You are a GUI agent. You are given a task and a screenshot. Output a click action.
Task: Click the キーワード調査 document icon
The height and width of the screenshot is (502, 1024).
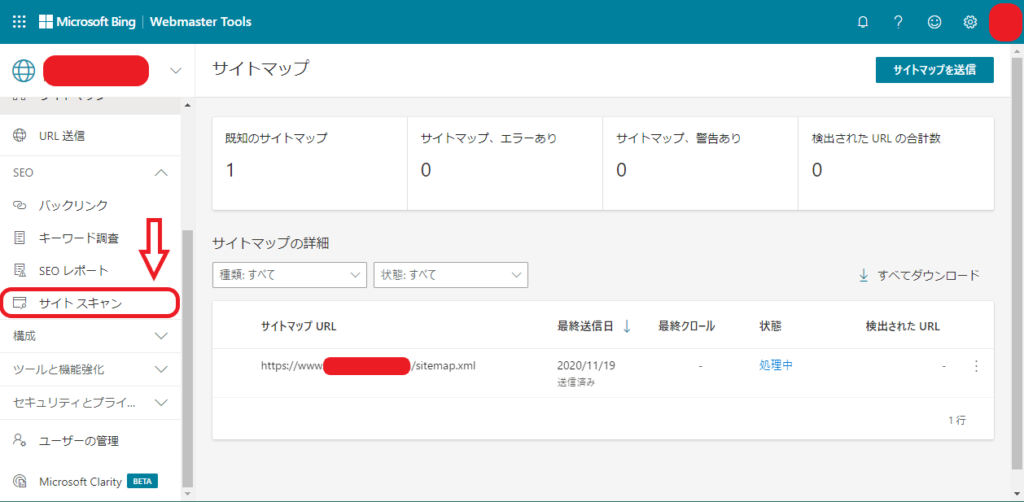(x=20, y=238)
